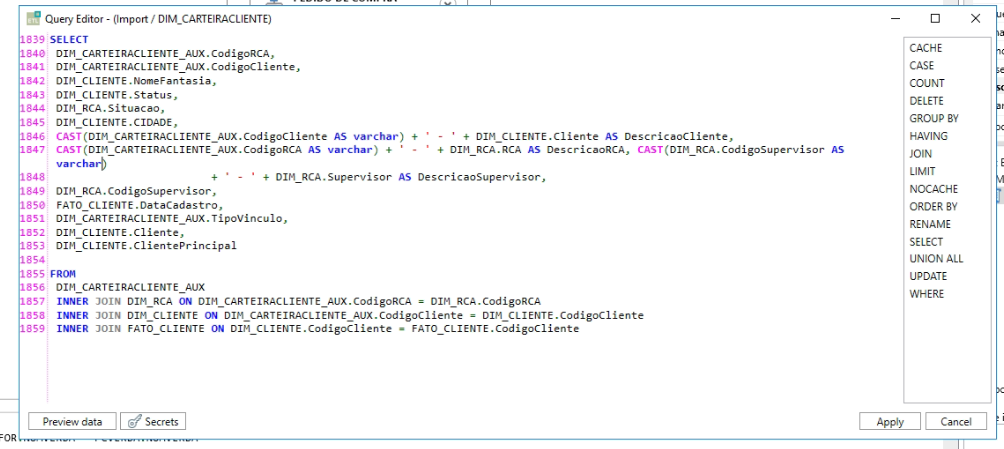Click DescricaoCliente alias on line 1846
The width and height of the screenshot is (1004, 449).
click(678, 136)
